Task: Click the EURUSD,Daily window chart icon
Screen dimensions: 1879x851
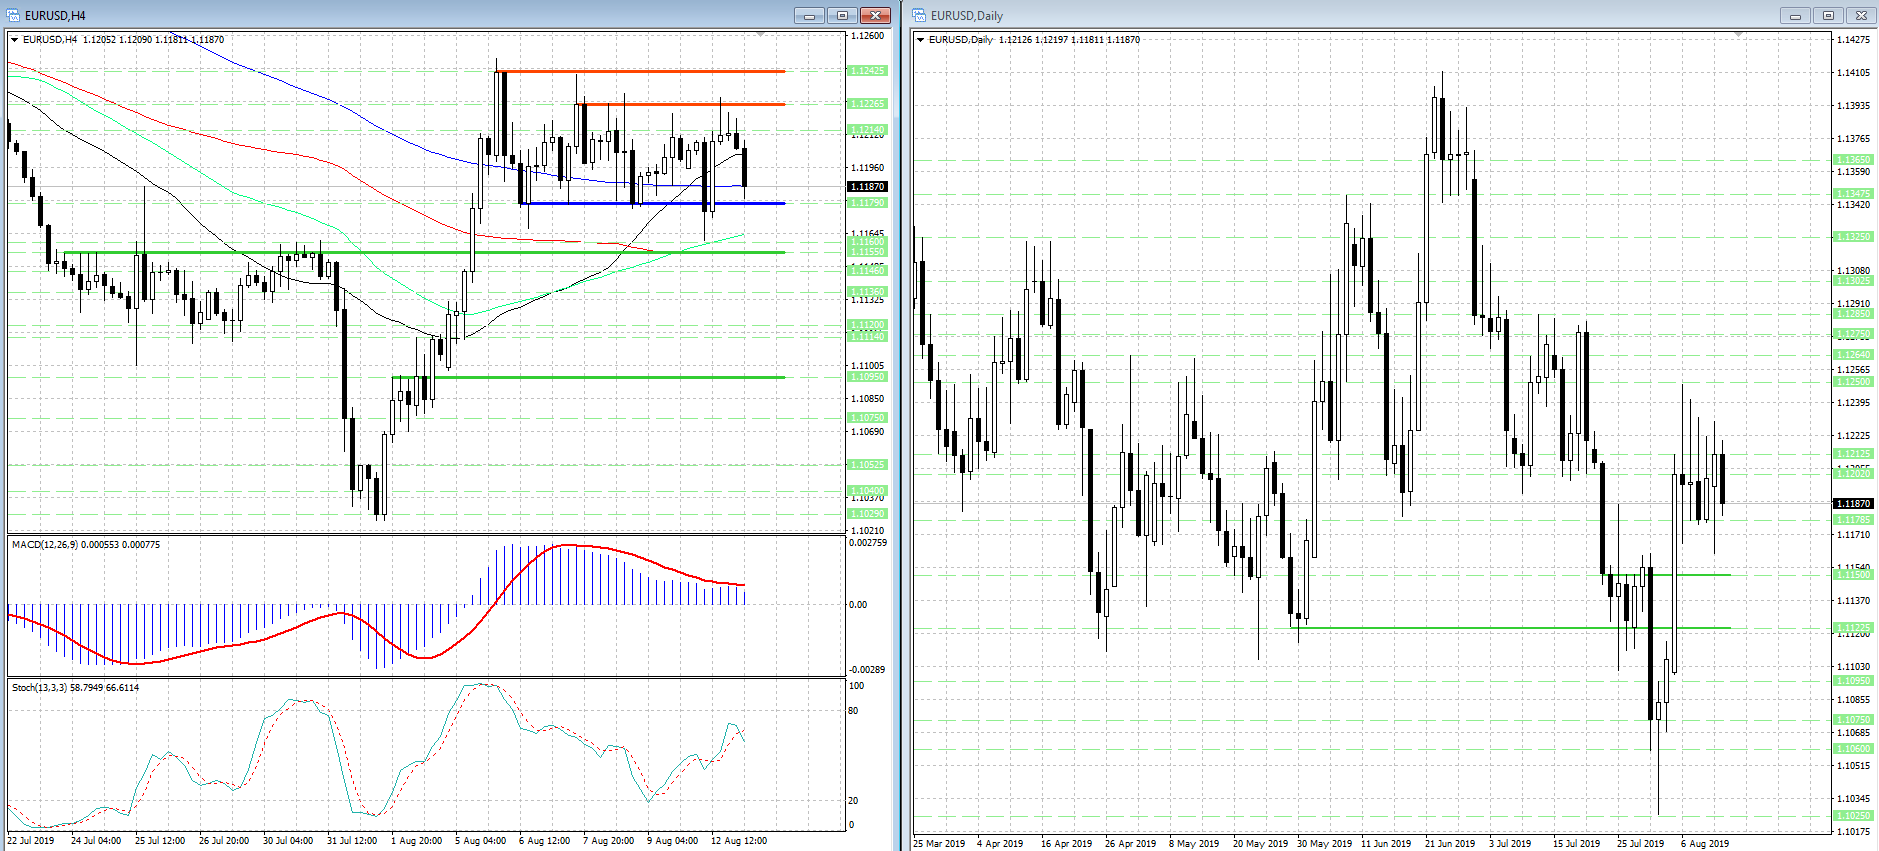Action: point(919,15)
